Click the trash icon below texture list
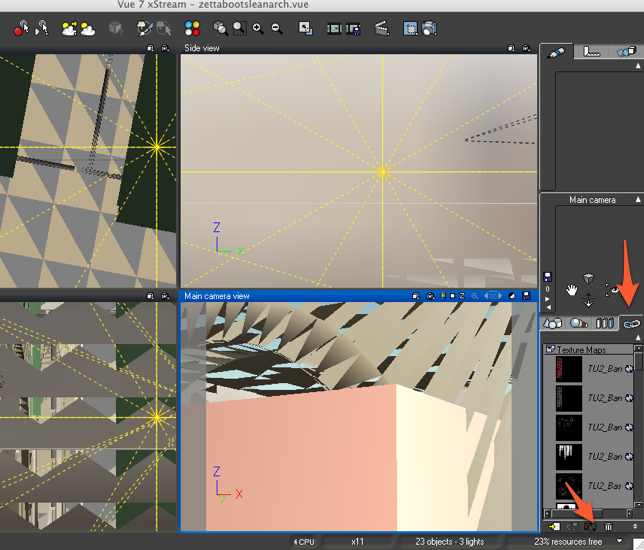Viewport: 644px width, 550px height. [x=608, y=525]
